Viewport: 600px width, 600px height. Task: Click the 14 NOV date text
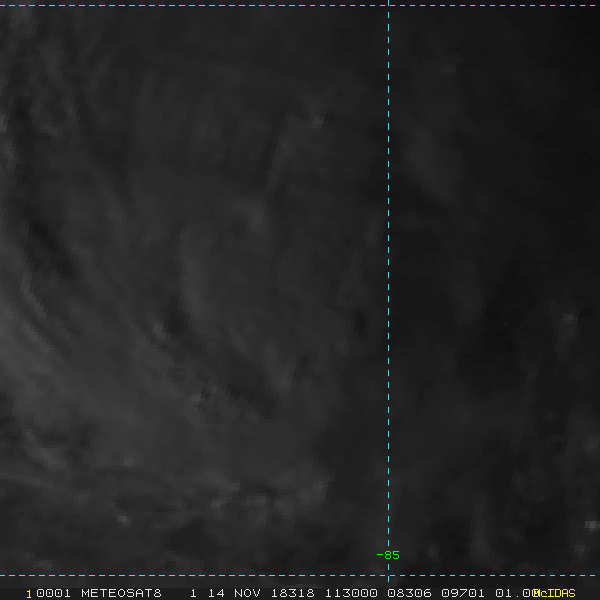(x=234, y=593)
